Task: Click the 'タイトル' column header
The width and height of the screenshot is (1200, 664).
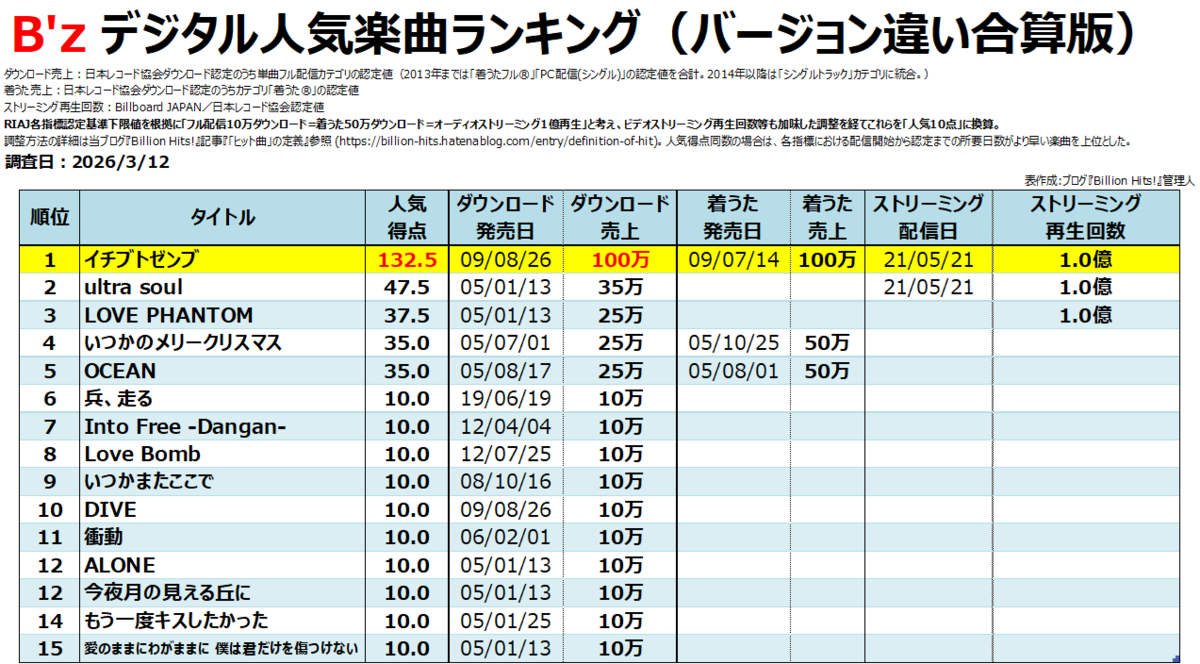Action: [x=221, y=217]
